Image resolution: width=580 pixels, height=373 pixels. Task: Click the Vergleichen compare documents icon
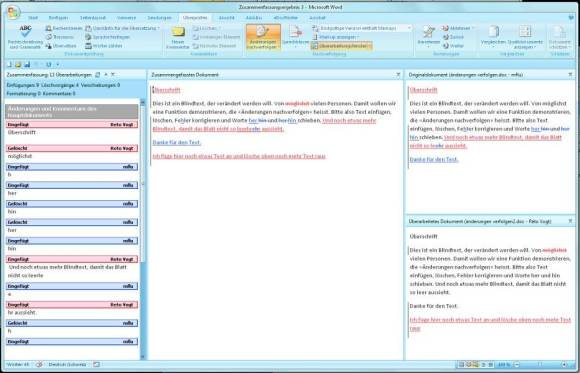(x=493, y=37)
